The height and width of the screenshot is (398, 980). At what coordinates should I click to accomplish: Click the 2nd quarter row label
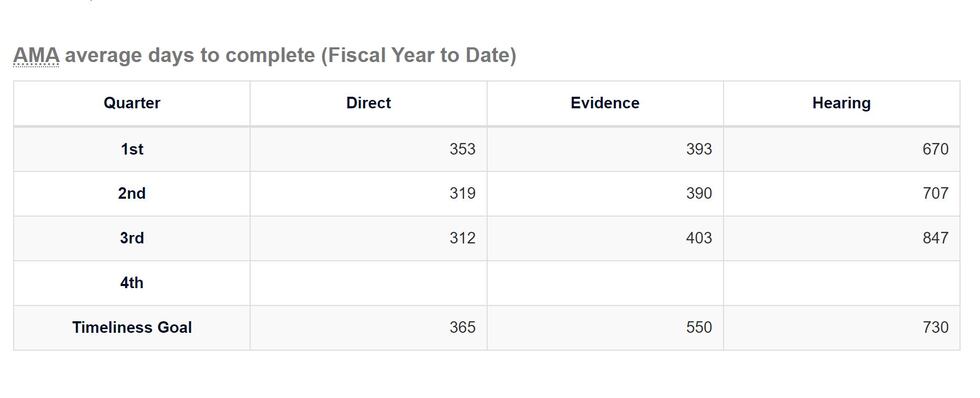(x=132, y=194)
